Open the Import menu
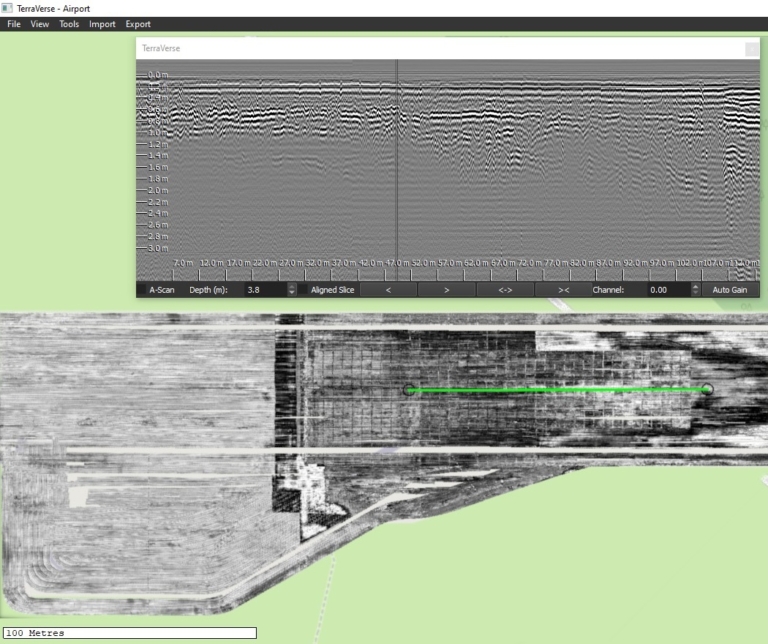The height and width of the screenshot is (644, 768). pyautogui.click(x=102, y=24)
